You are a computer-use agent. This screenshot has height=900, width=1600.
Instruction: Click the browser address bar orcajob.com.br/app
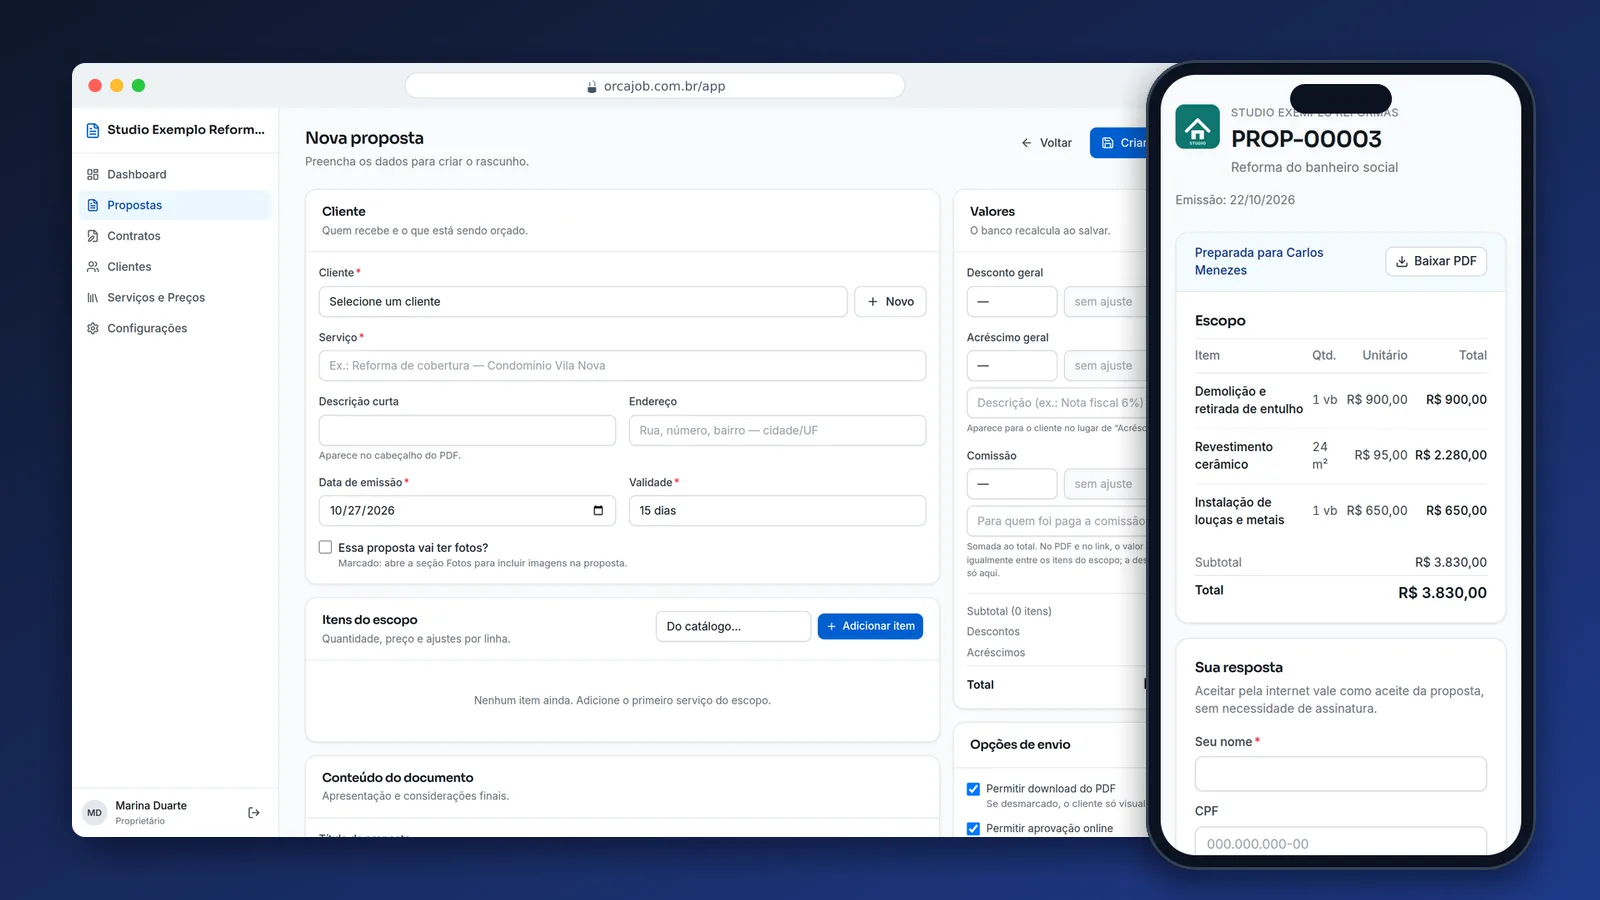click(655, 87)
